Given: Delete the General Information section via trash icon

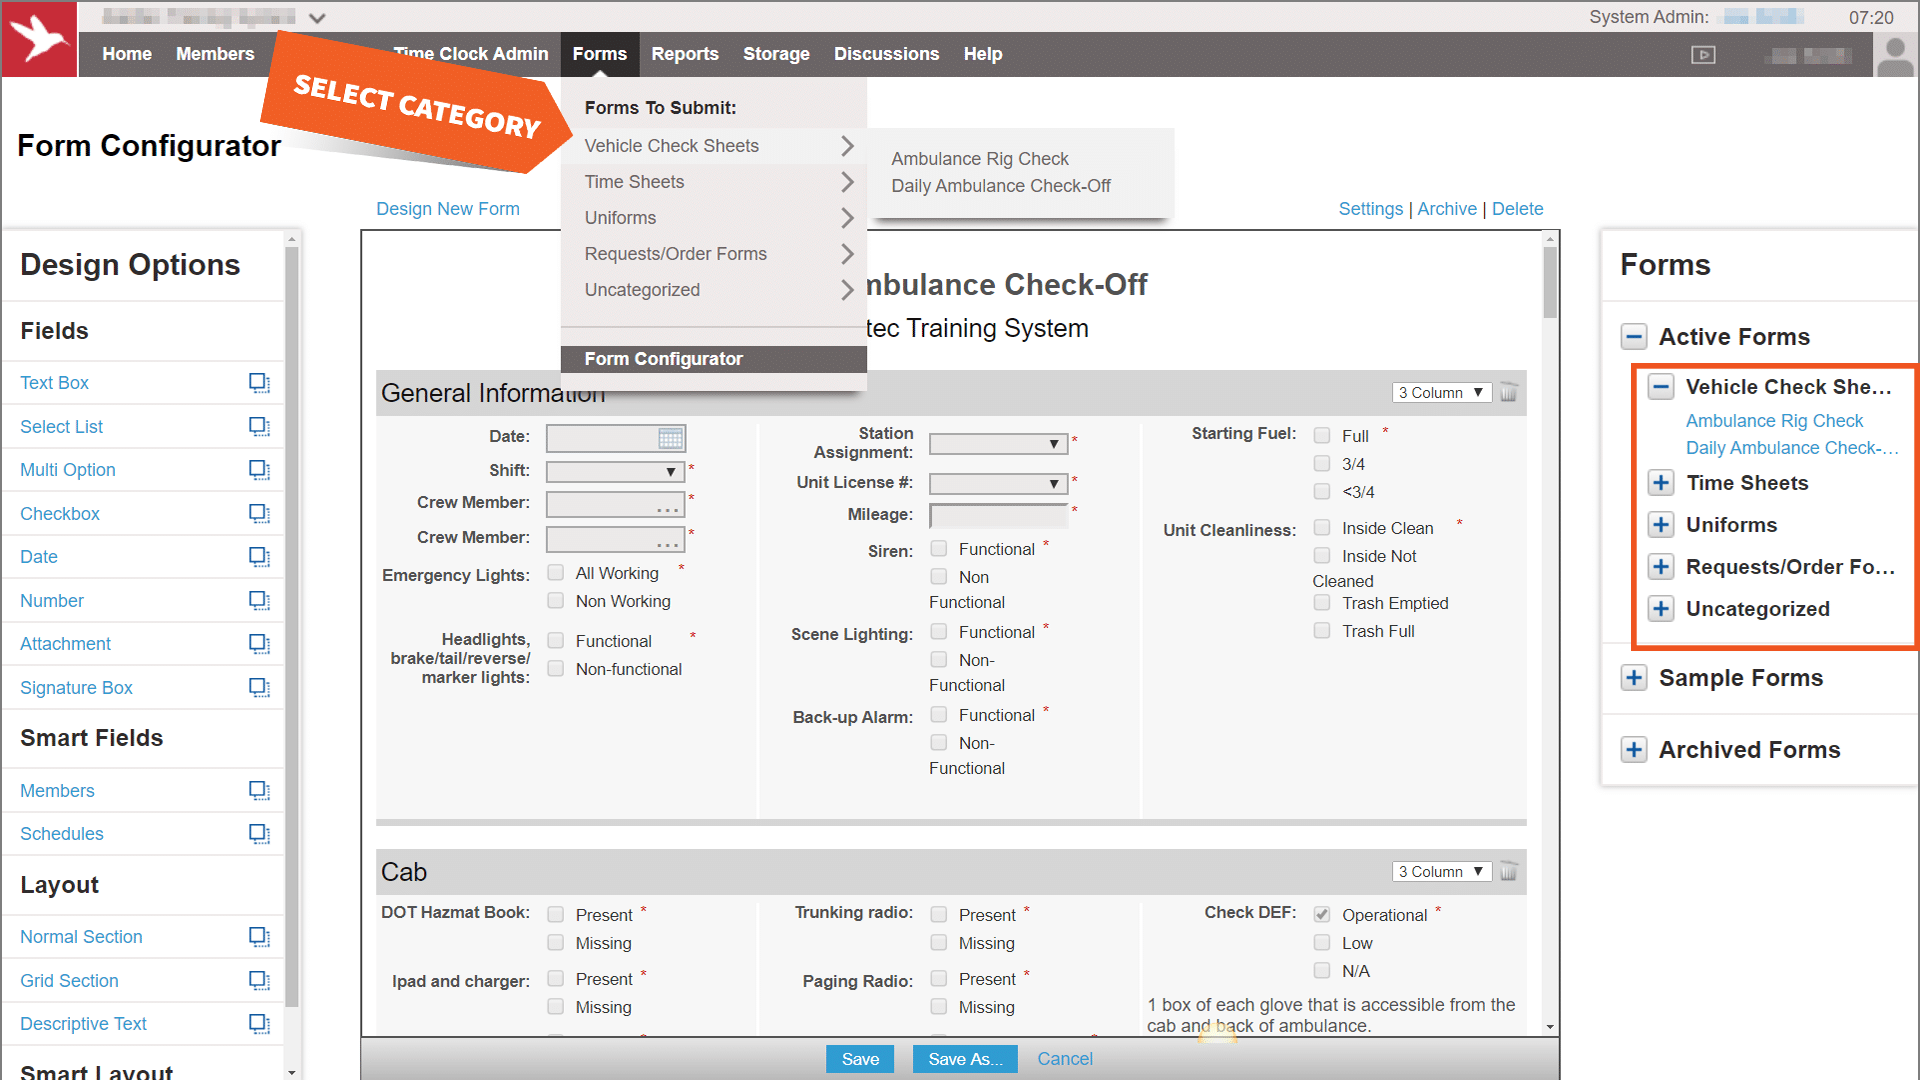Looking at the screenshot, I should [x=1508, y=393].
